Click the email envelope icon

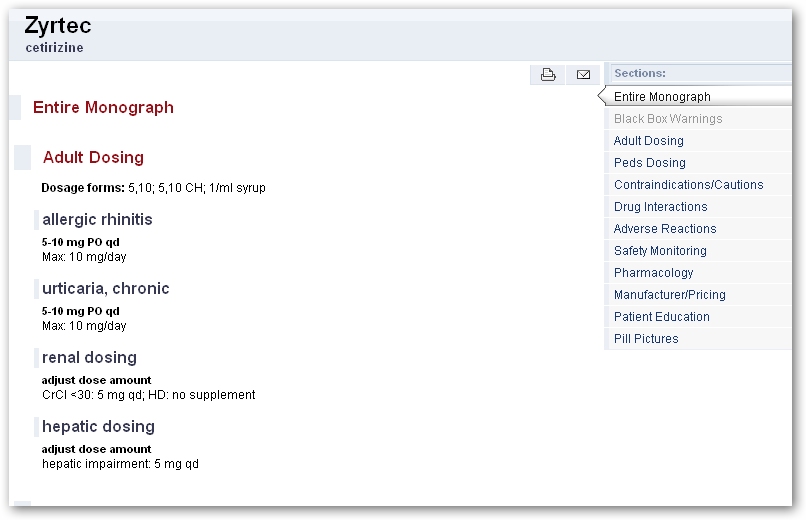click(x=583, y=74)
